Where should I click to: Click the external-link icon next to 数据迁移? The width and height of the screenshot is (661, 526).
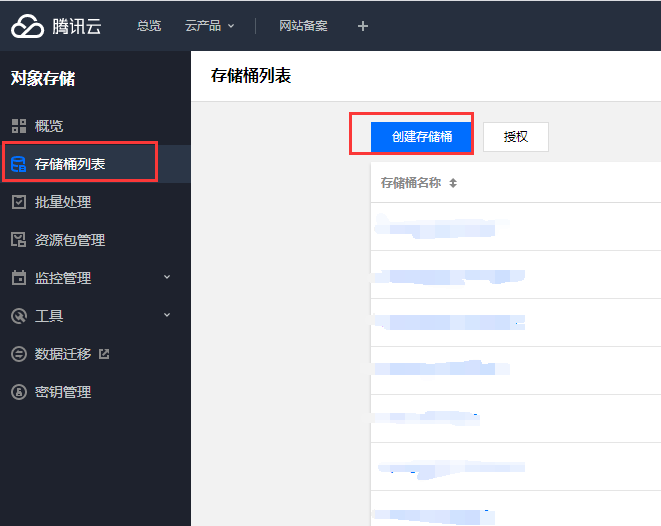pos(104,354)
